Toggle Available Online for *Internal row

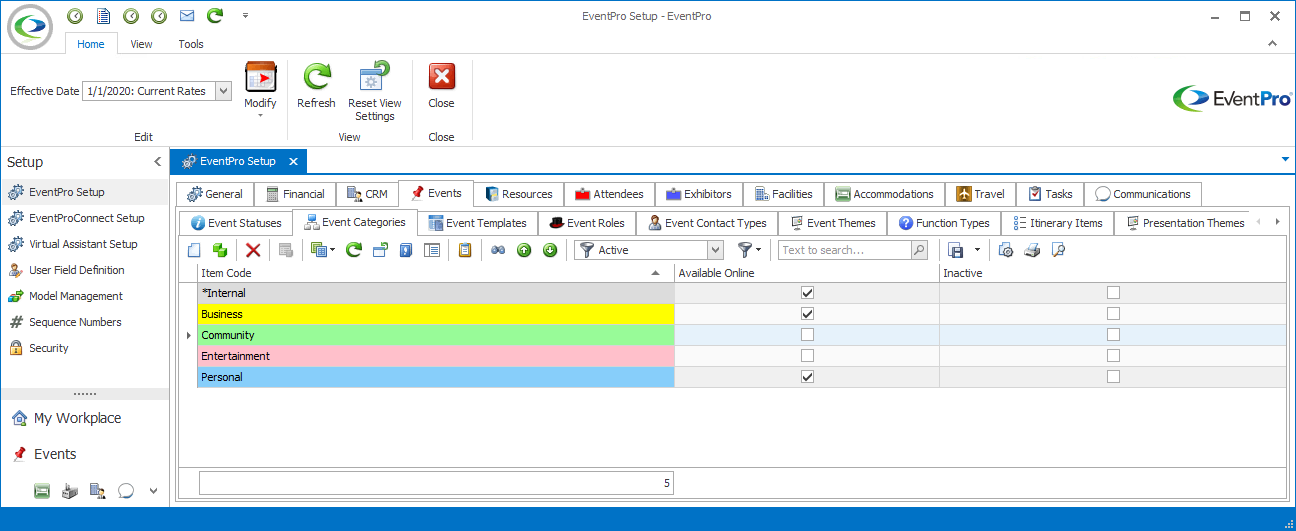coord(808,293)
